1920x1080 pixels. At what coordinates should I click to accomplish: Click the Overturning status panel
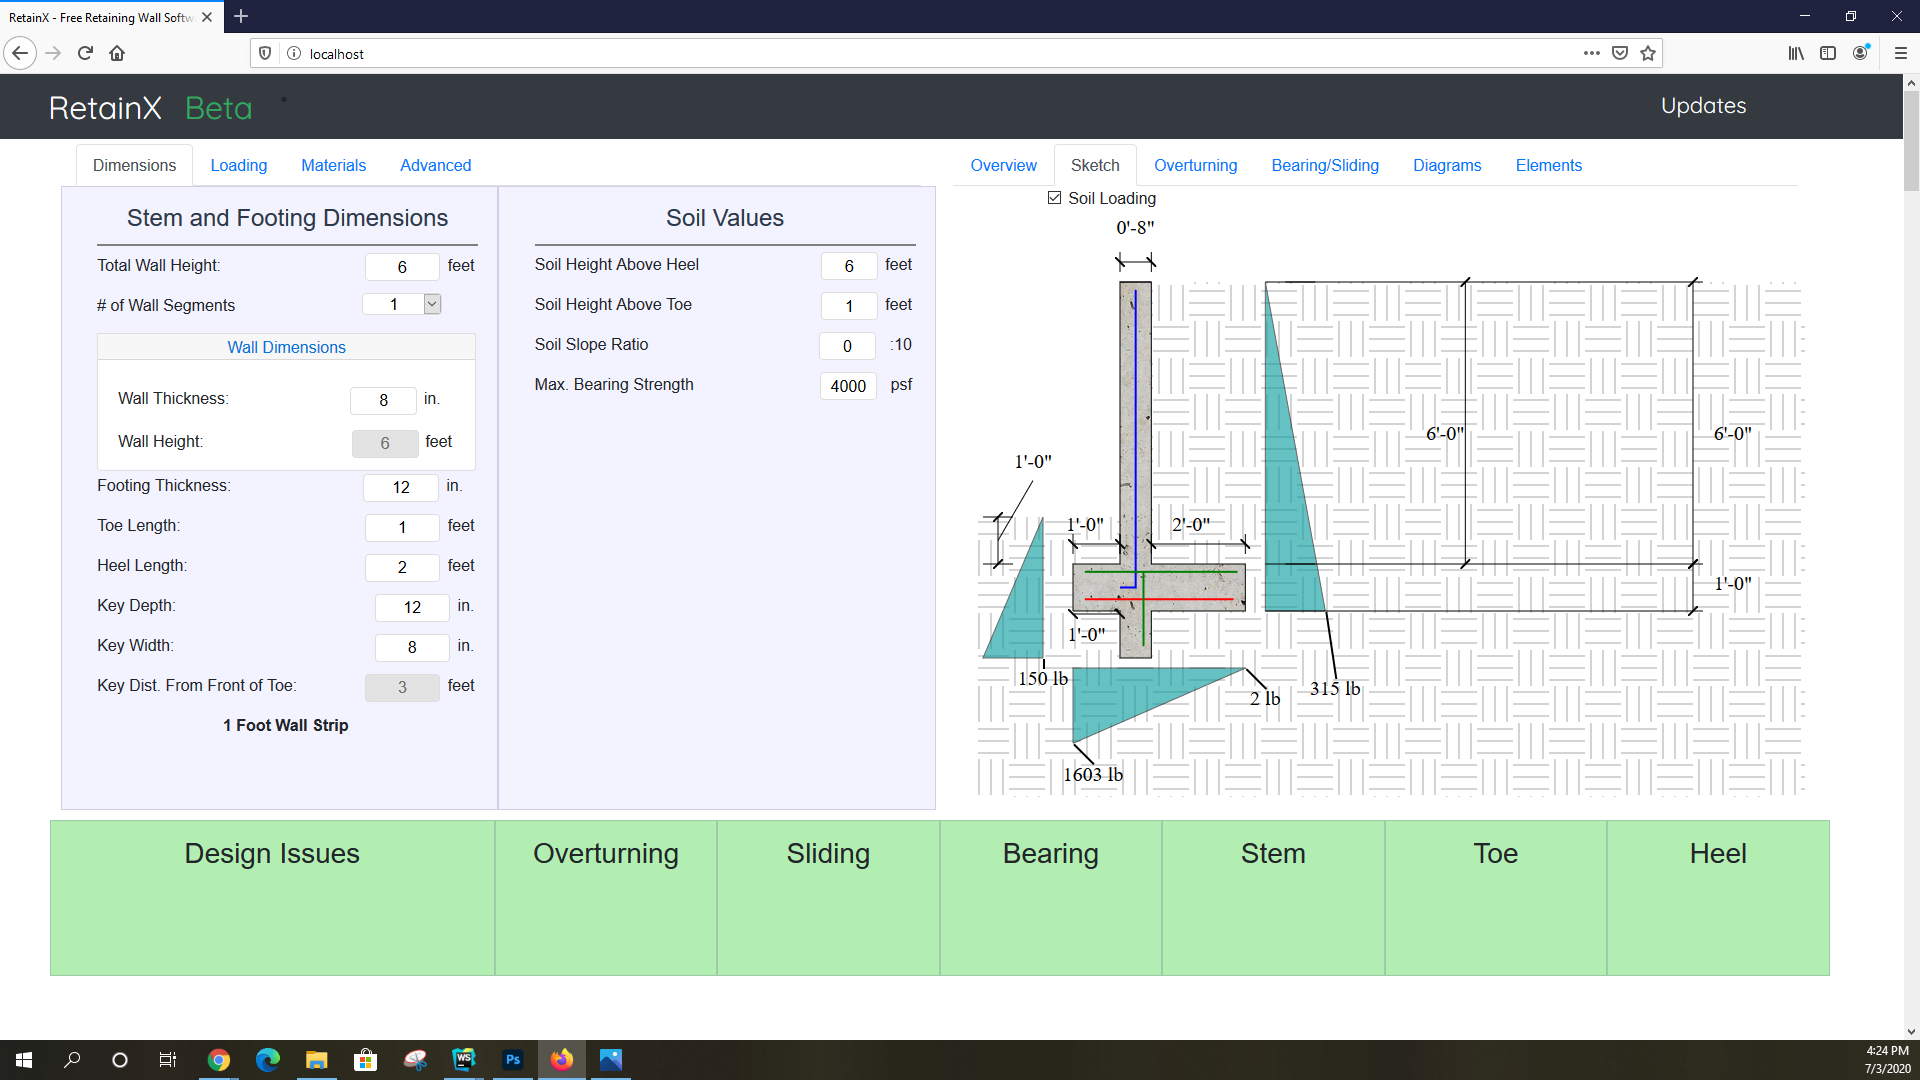(x=605, y=897)
